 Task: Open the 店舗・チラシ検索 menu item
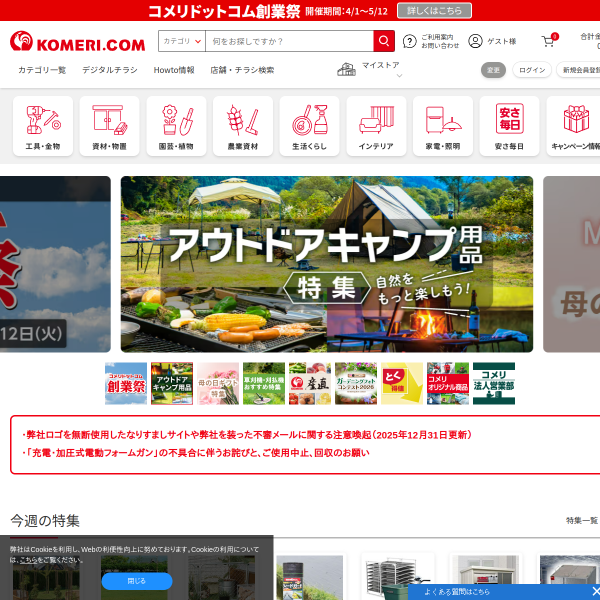[242, 70]
